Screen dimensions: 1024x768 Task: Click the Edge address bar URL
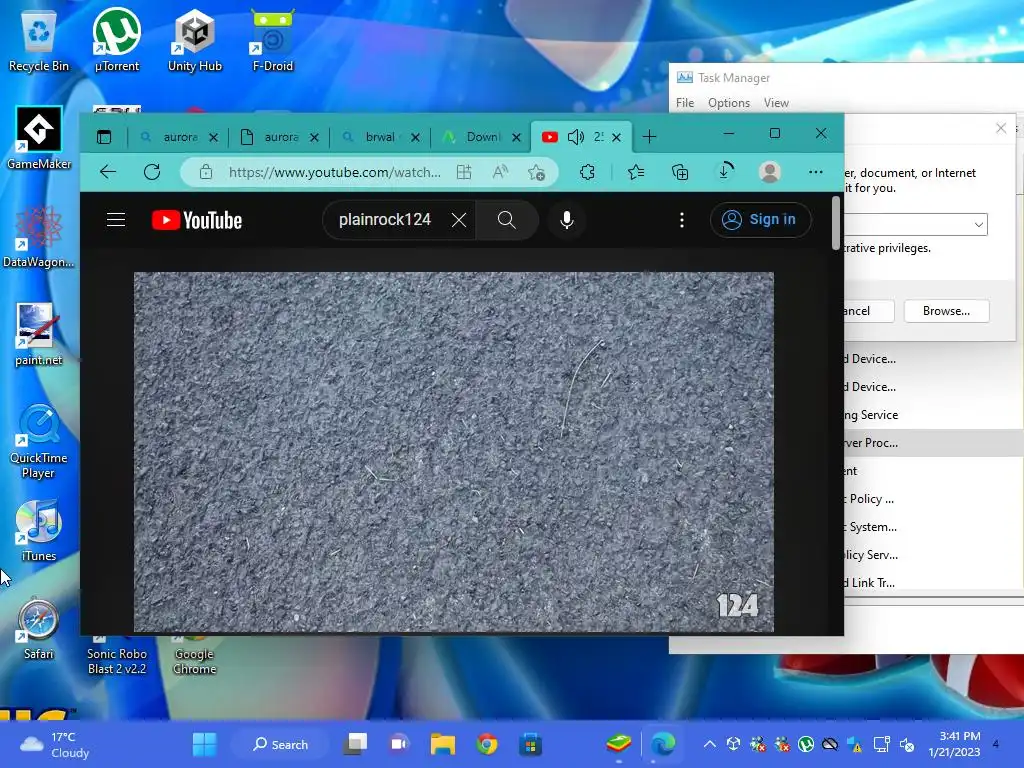click(x=334, y=172)
